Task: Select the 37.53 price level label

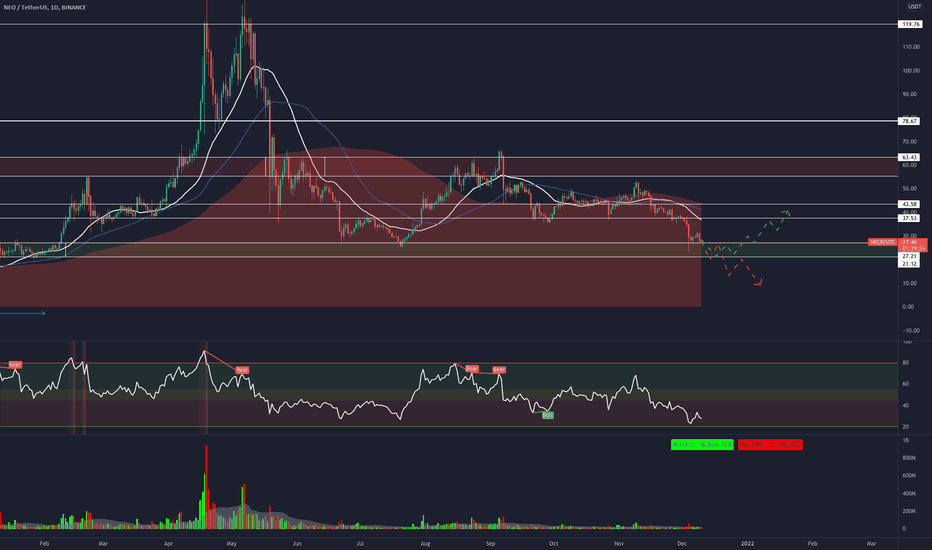Action: click(909, 218)
